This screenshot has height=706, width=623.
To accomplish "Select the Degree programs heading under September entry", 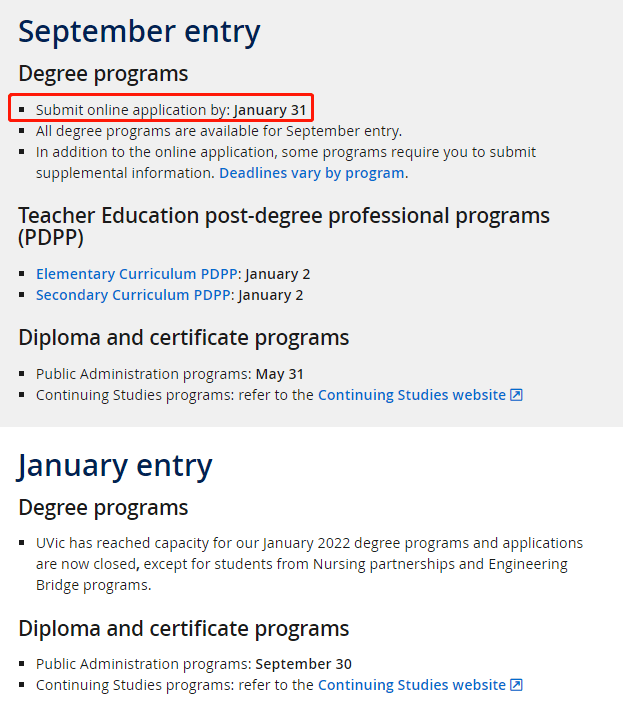I will pyautogui.click(x=103, y=74).
